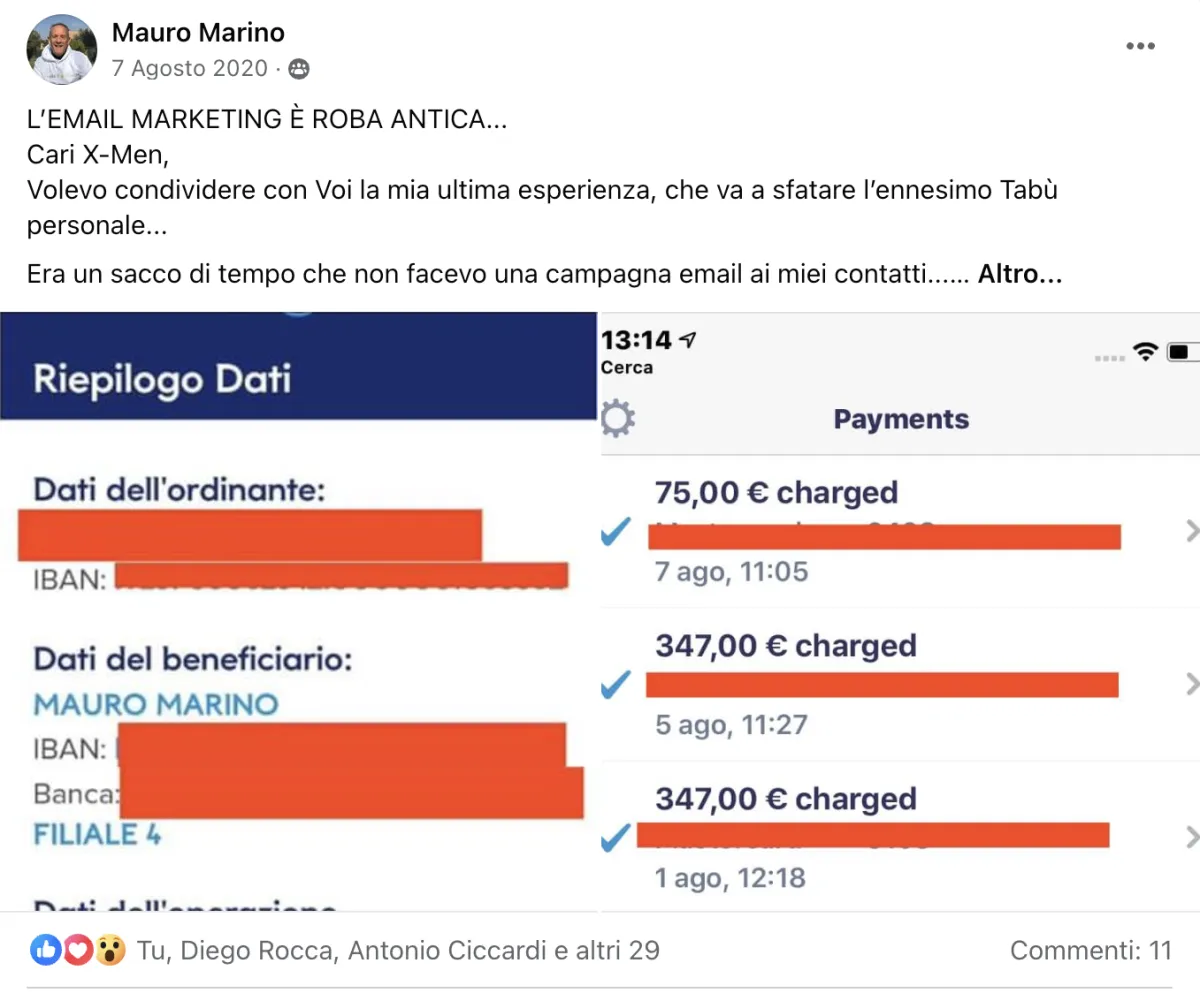Image resolution: width=1200 pixels, height=993 pixels.
Task: Click the Like reaction icon
Action: 46,949
